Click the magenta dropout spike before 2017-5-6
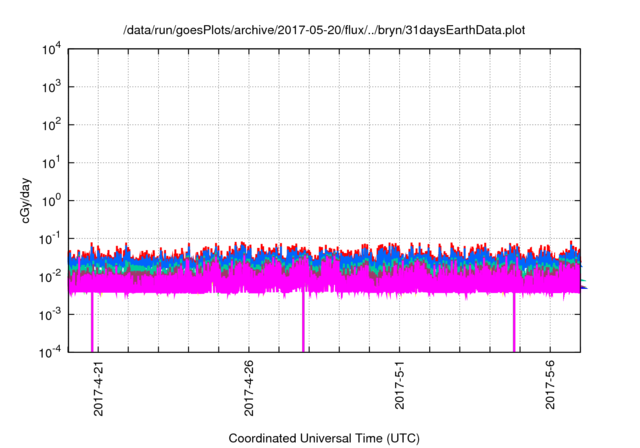Viewport: 640px width, 448px height. tap(514, 322)
